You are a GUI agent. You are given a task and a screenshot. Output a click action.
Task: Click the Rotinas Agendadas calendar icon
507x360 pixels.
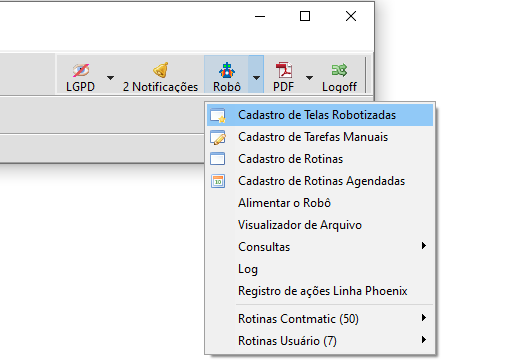tap(218, 181)
